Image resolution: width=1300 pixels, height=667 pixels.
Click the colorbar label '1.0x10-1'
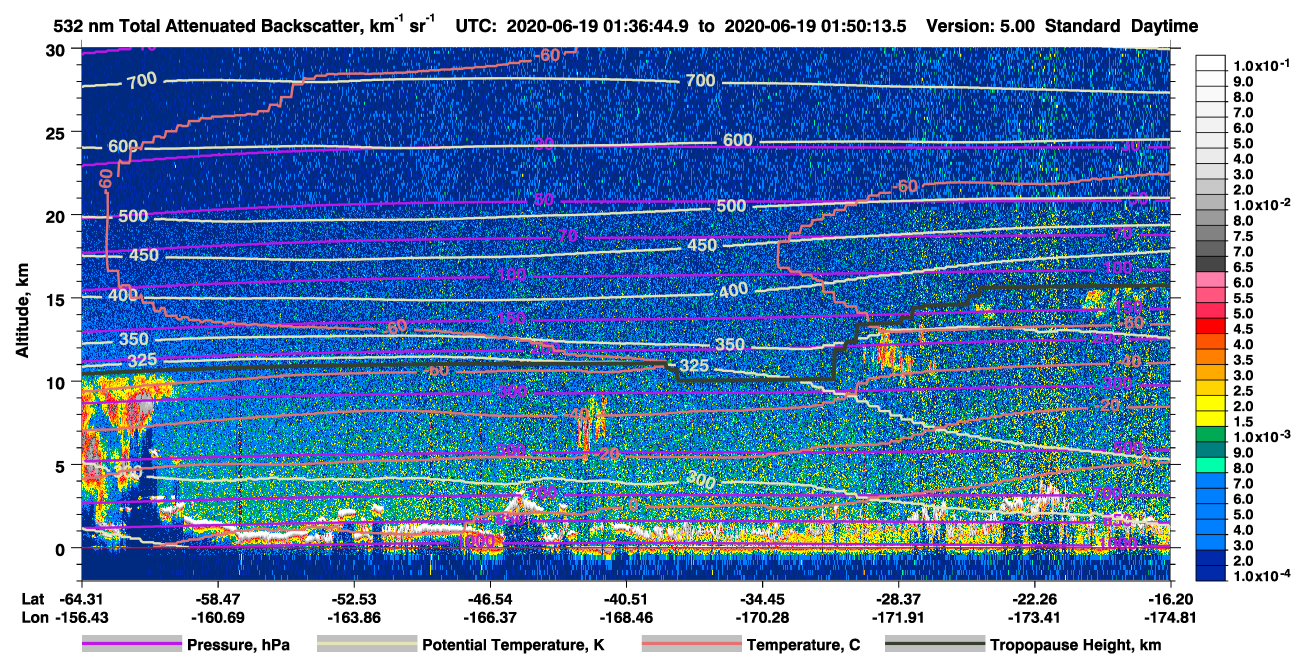[x=1264, y=65]
